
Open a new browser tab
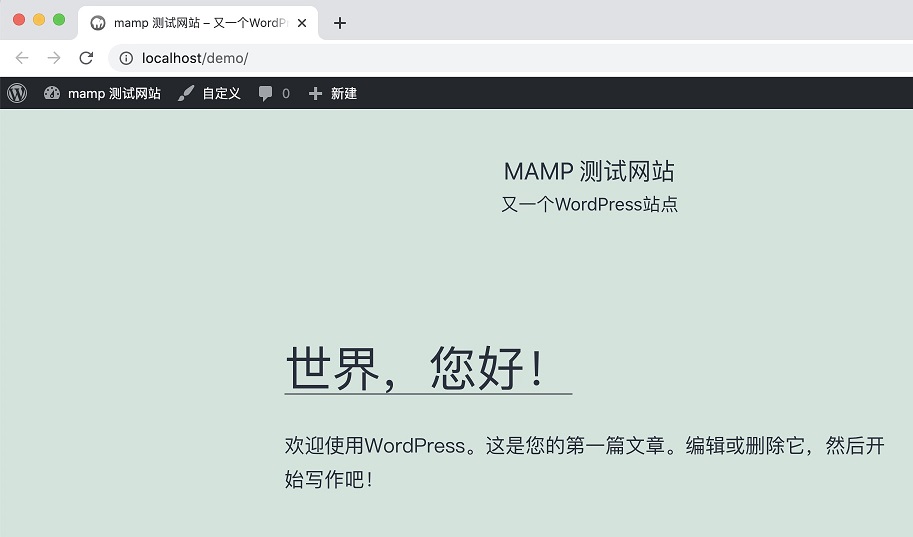coord(340,23)
